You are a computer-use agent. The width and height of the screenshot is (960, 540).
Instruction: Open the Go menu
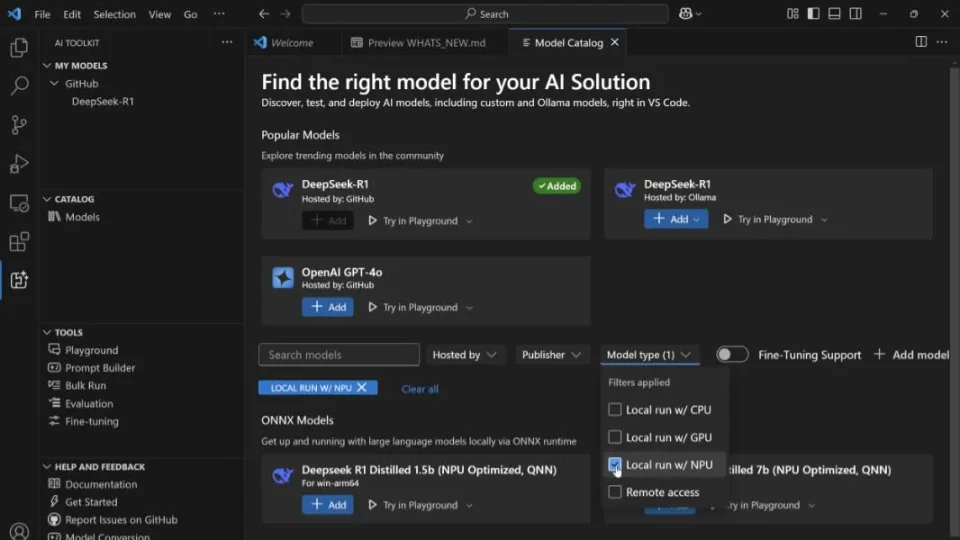pos(190,14)
